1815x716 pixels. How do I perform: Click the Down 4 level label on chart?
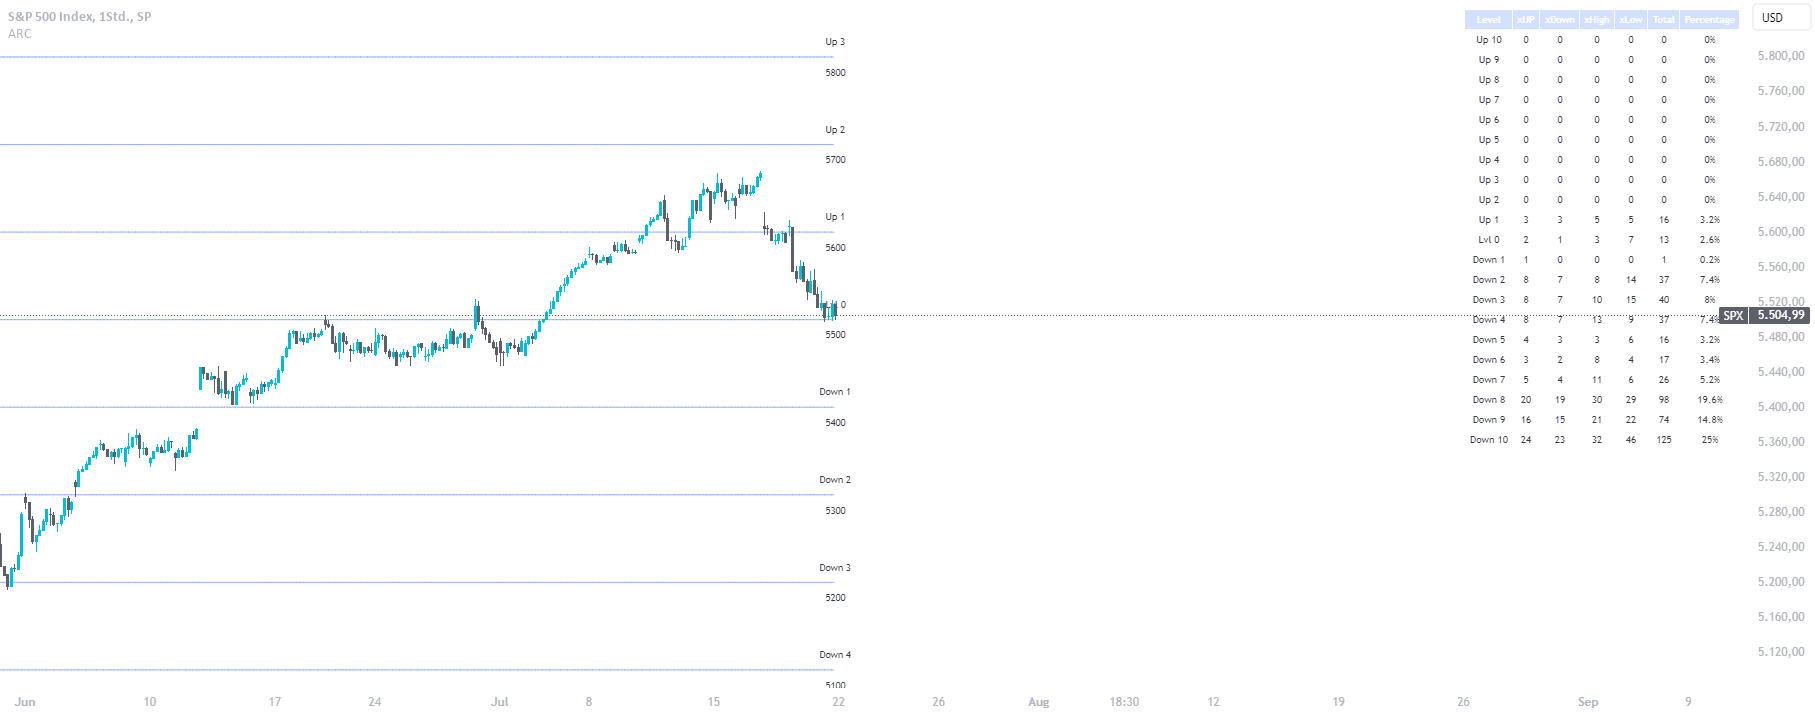[x=834, y=654]
